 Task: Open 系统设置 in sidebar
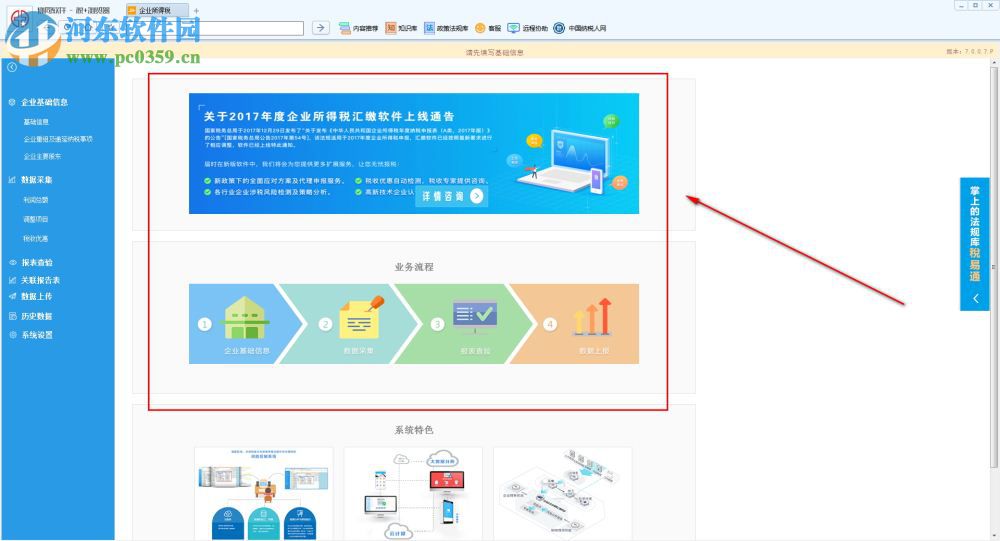coord(37,335)
